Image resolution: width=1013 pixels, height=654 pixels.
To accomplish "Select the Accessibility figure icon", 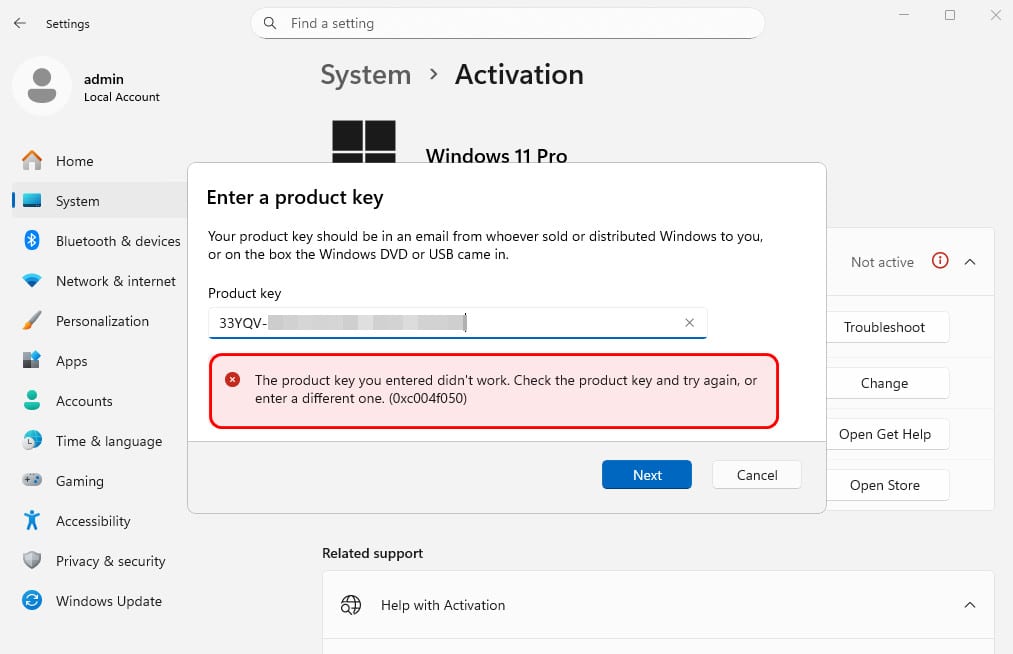I will point(32,520).
